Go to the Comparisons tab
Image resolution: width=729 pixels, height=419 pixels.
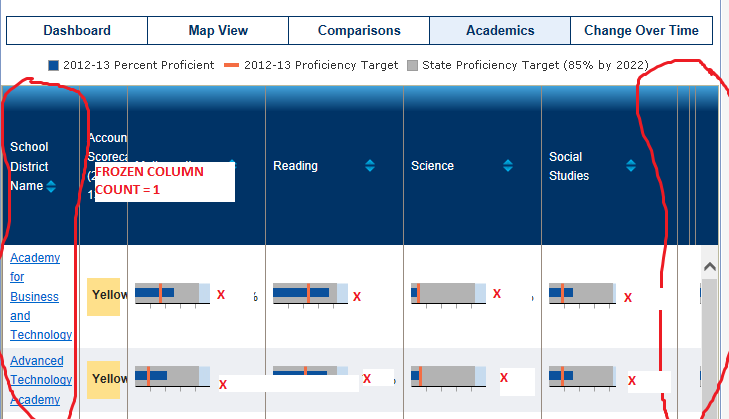point(359,31)
